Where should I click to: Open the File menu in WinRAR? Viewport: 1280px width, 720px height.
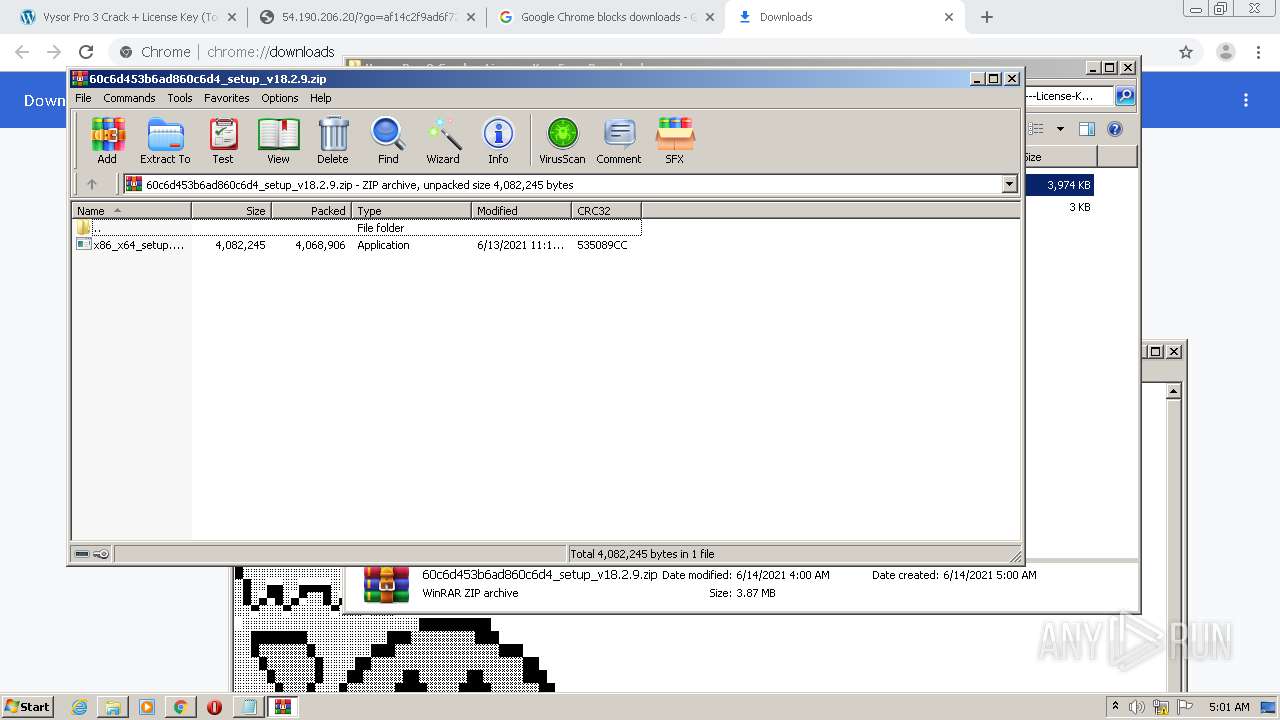(x=83, y=98)
